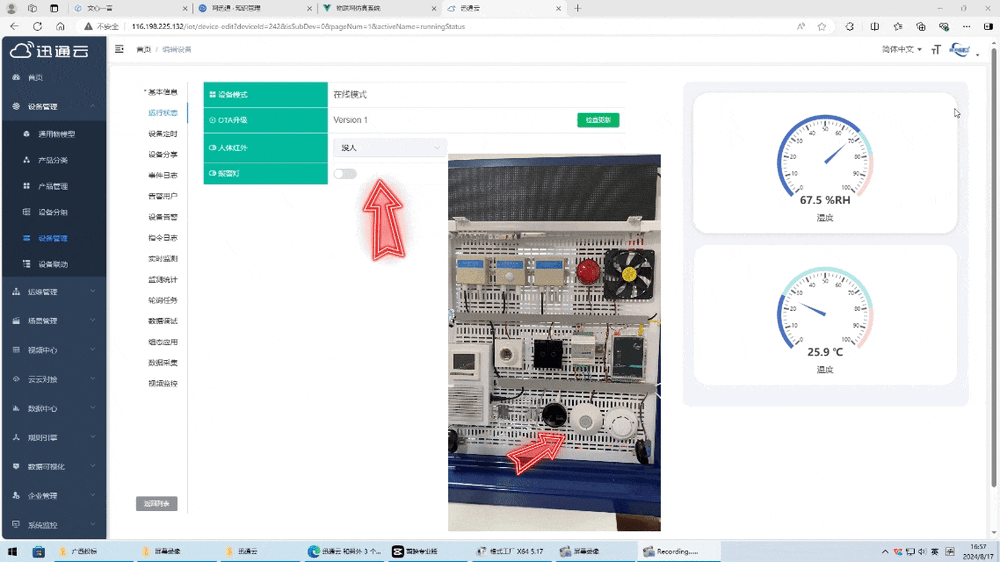1000x562 pixels.
Task: Click the 首页 home icon in sidebar
Action: 16,77
